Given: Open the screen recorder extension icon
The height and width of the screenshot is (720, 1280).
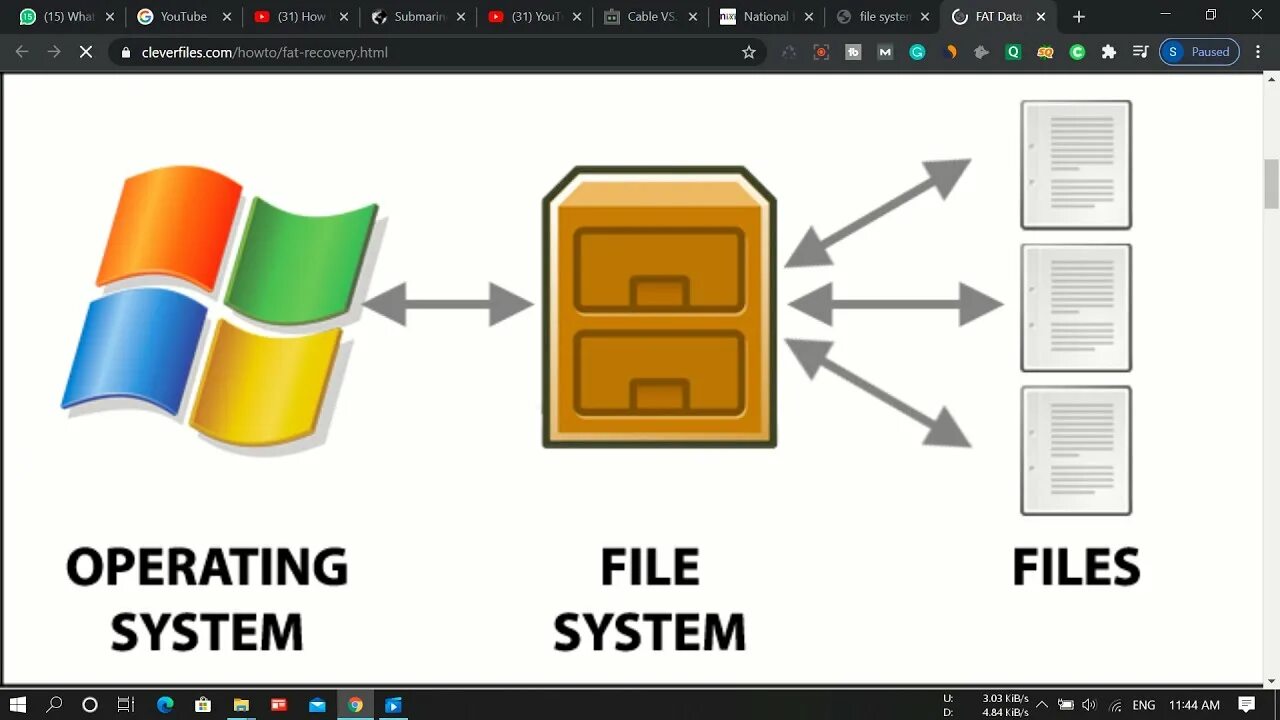Looking at the screenshot, I should pos(821,52).
